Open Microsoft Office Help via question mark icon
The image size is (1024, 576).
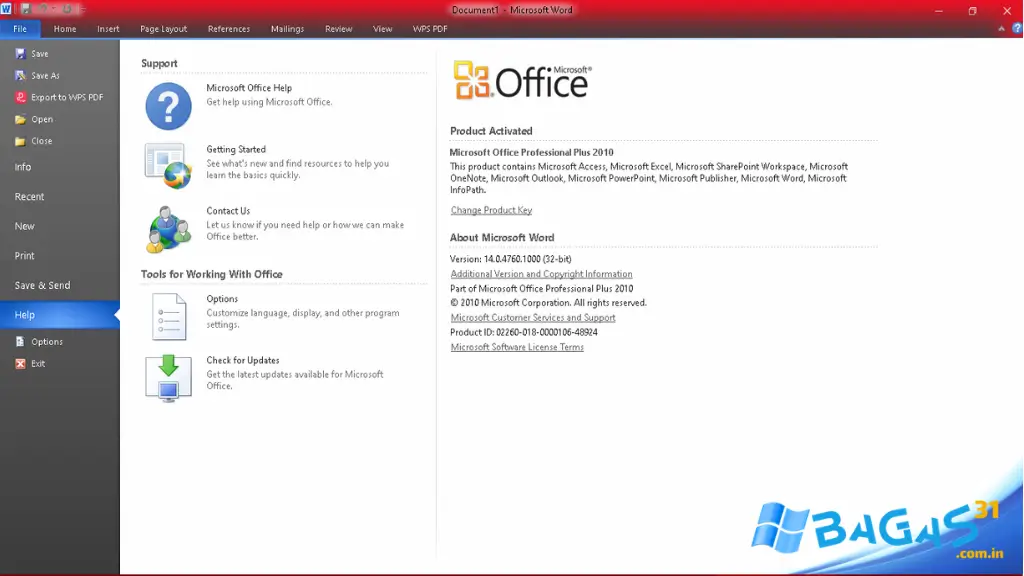pyautogui.click(x=167, y=104)
